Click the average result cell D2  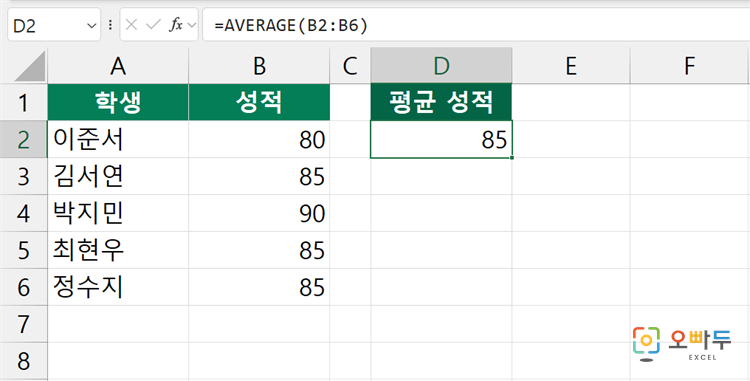[441, 139]
